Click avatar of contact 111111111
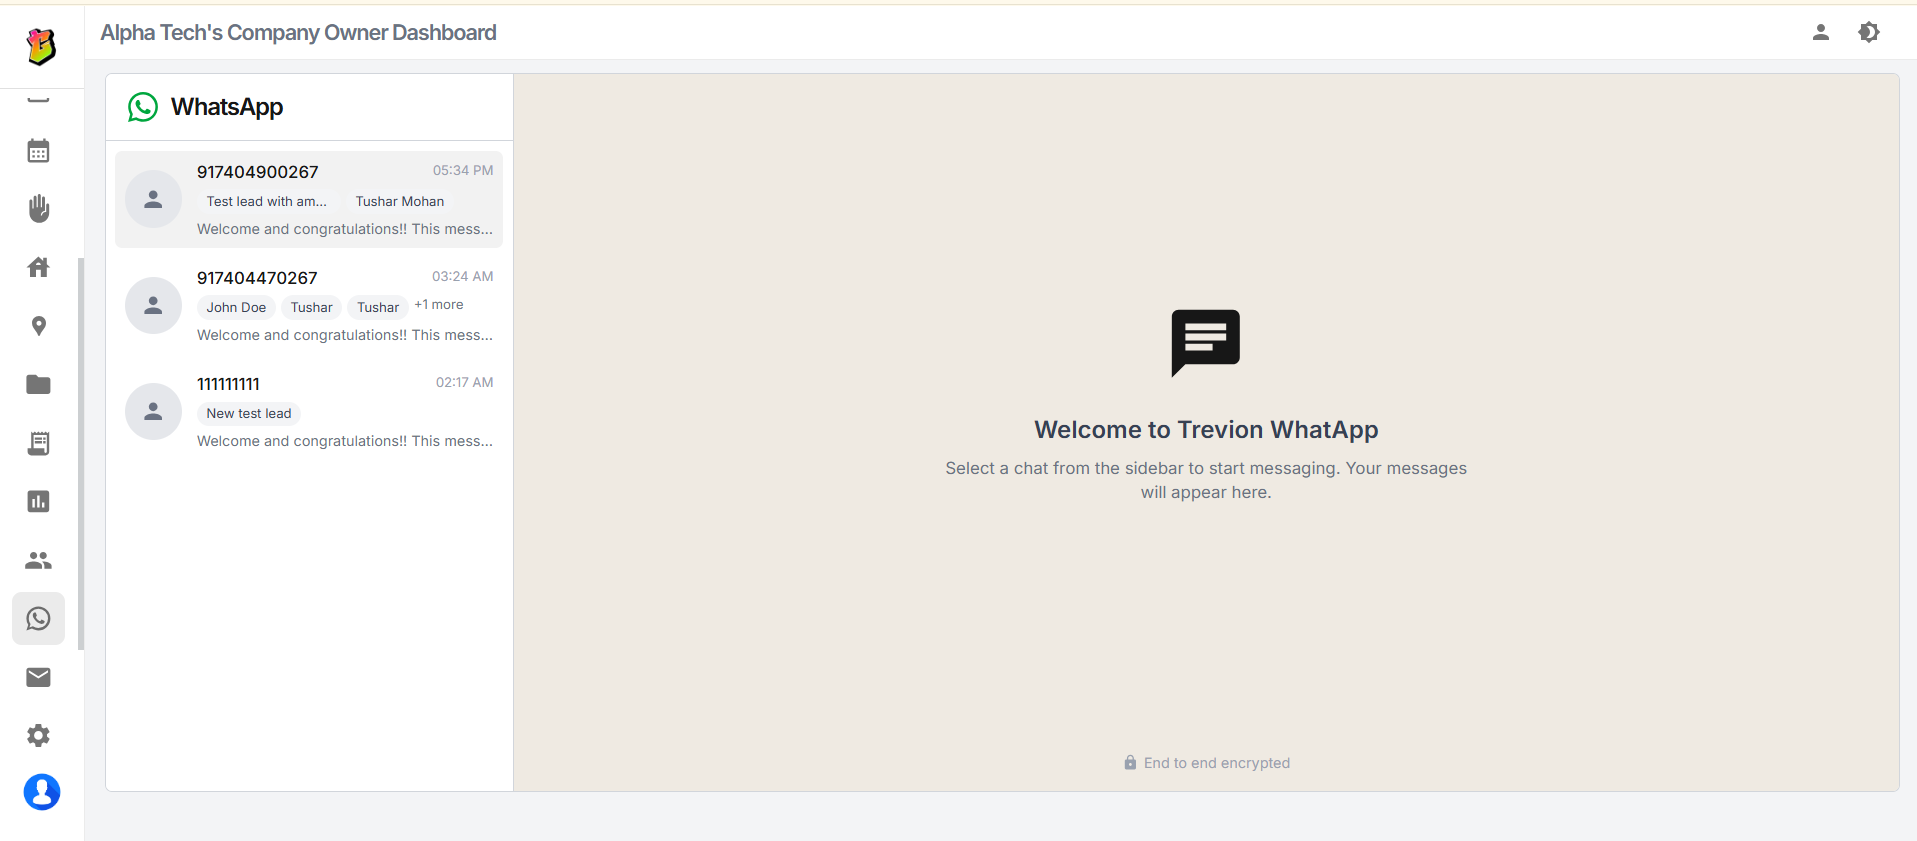The image size is (1917, 841). click(x=153, y=411)
